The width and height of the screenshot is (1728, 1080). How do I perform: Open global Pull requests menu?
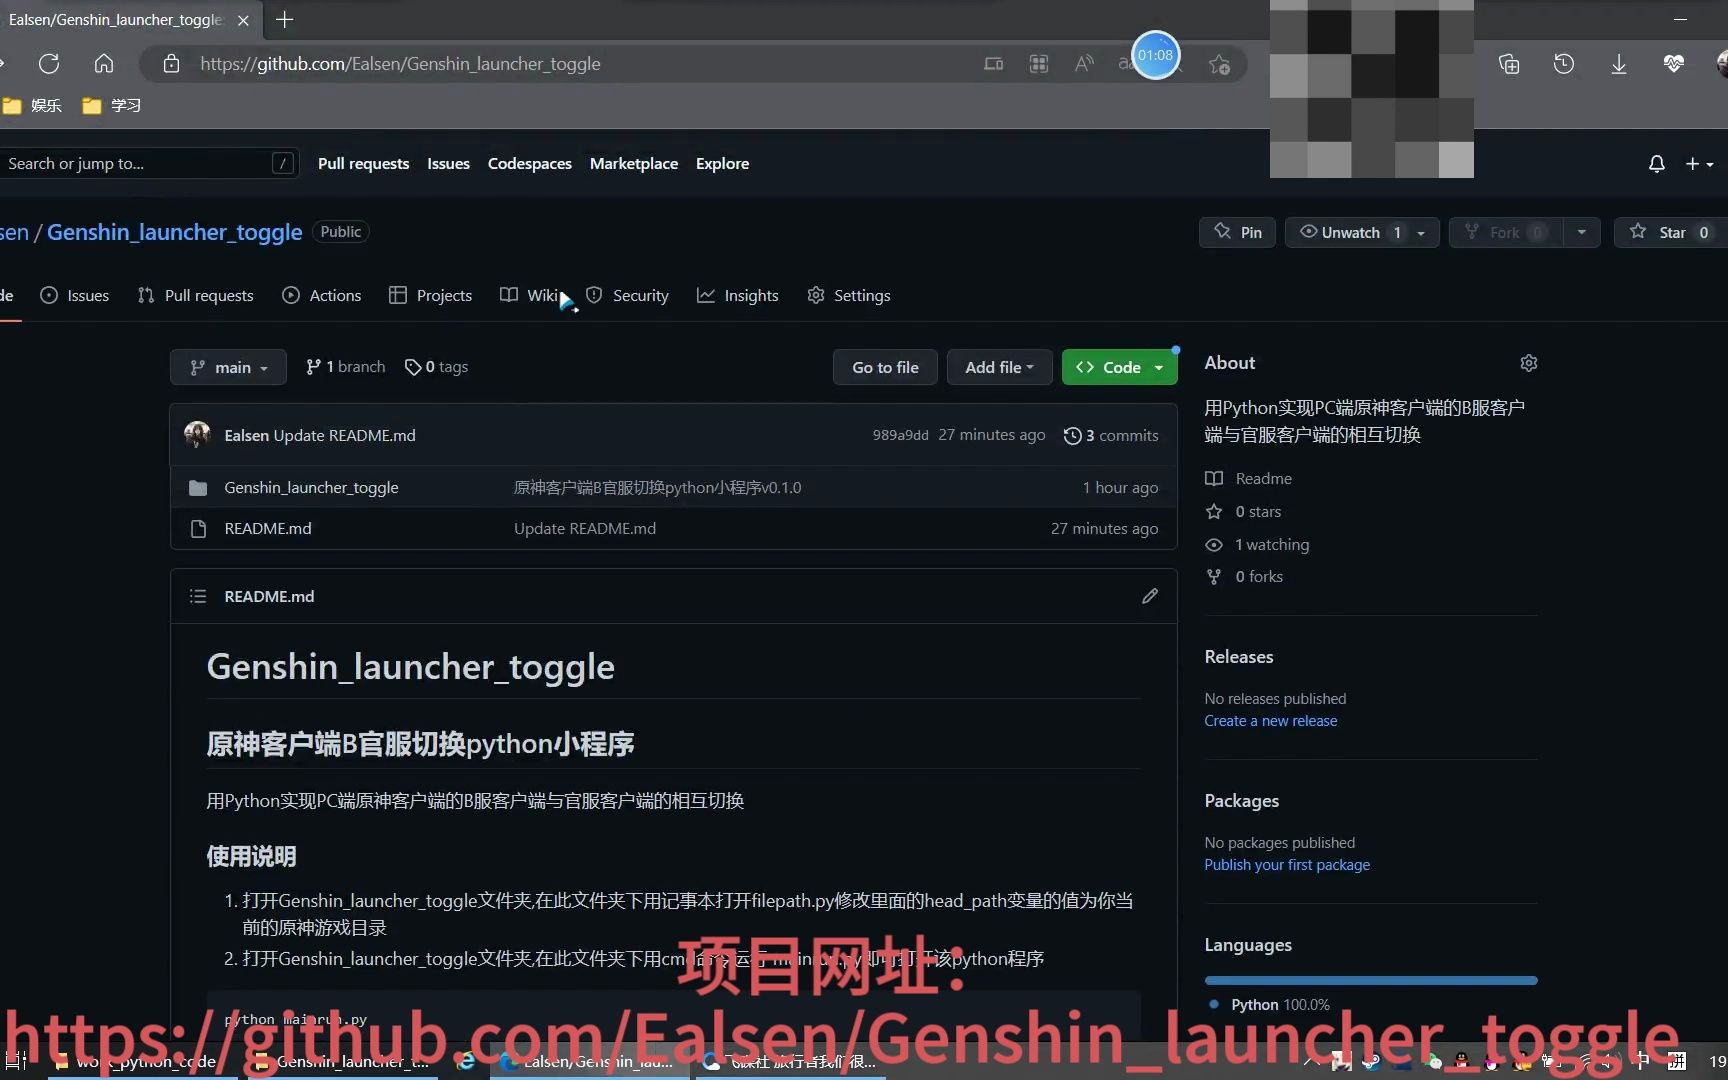[x=363, y=163]
